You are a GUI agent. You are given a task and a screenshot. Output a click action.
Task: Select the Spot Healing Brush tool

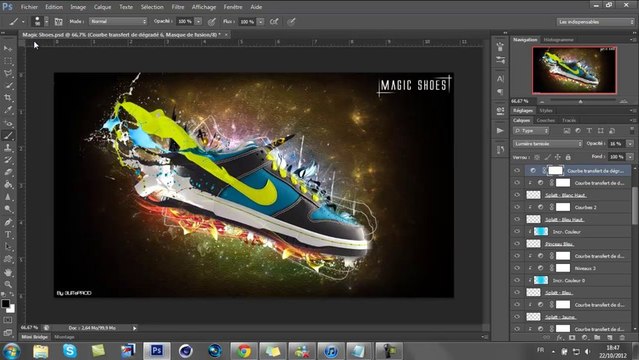8,123
